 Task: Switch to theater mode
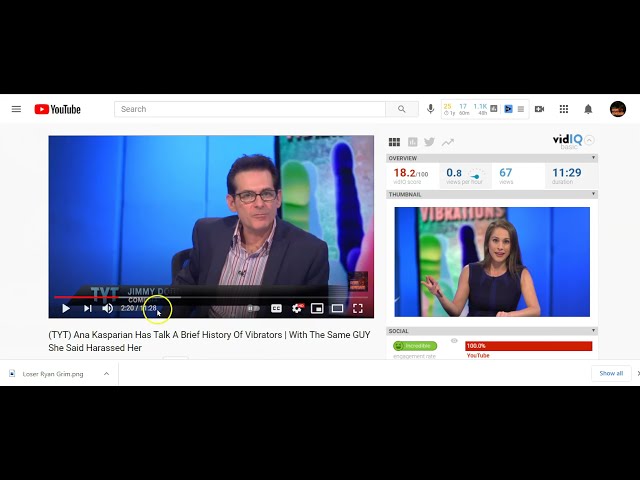(337, 309)
